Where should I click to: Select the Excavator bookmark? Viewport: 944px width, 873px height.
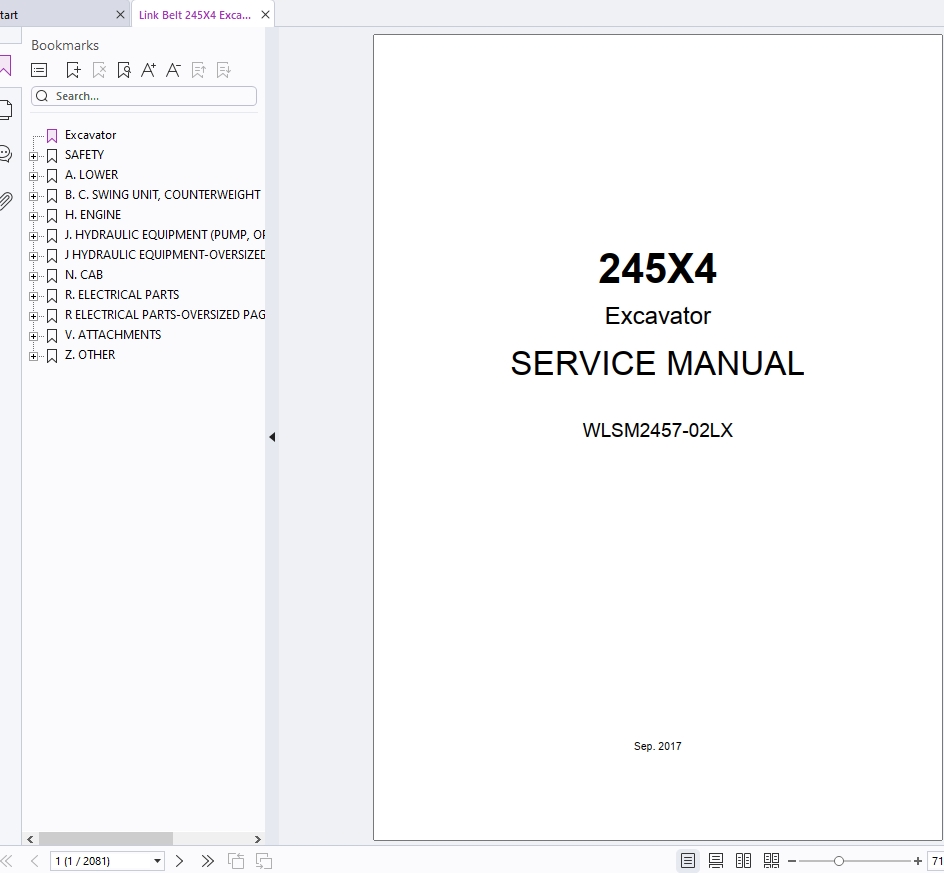click(x=90, y=135)
